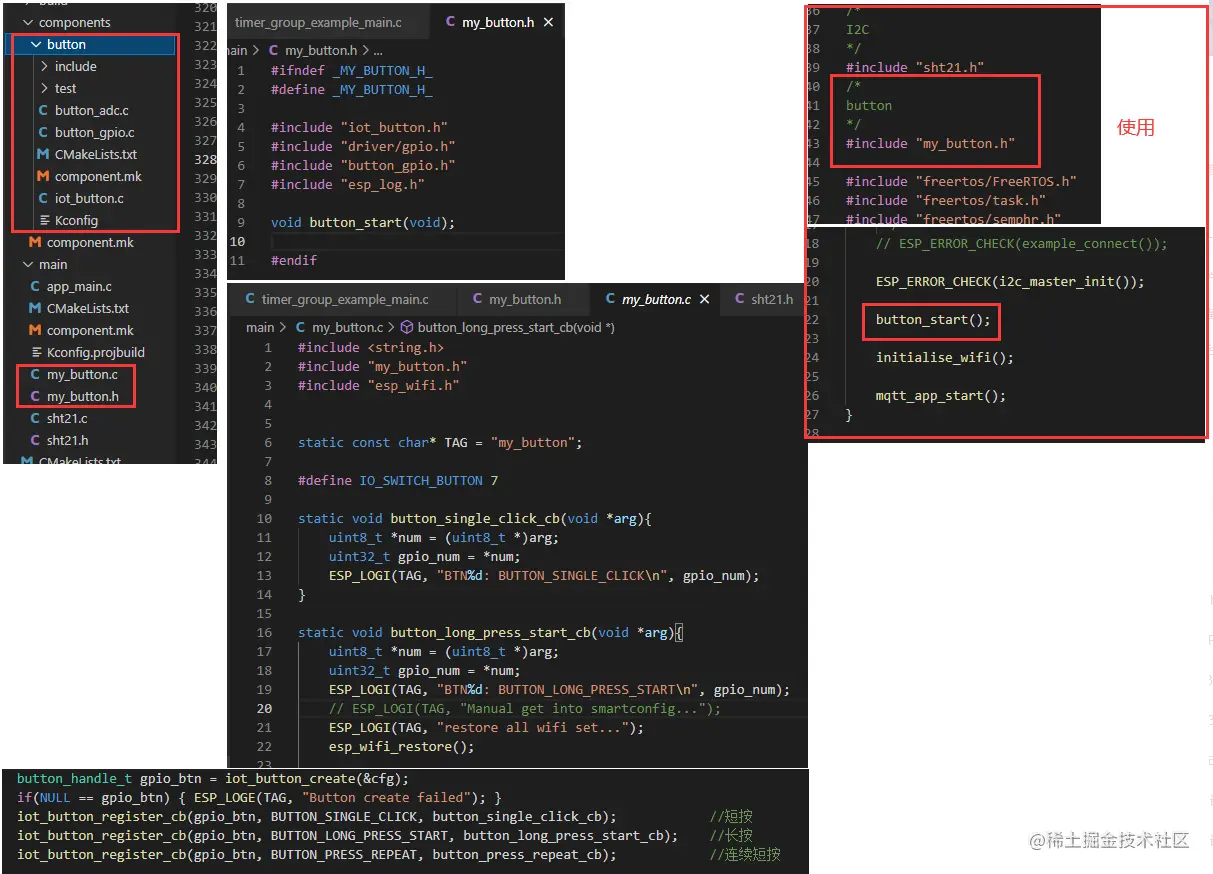Click the commented 'Manual get into smartconfig' line

tap(525, 708)
